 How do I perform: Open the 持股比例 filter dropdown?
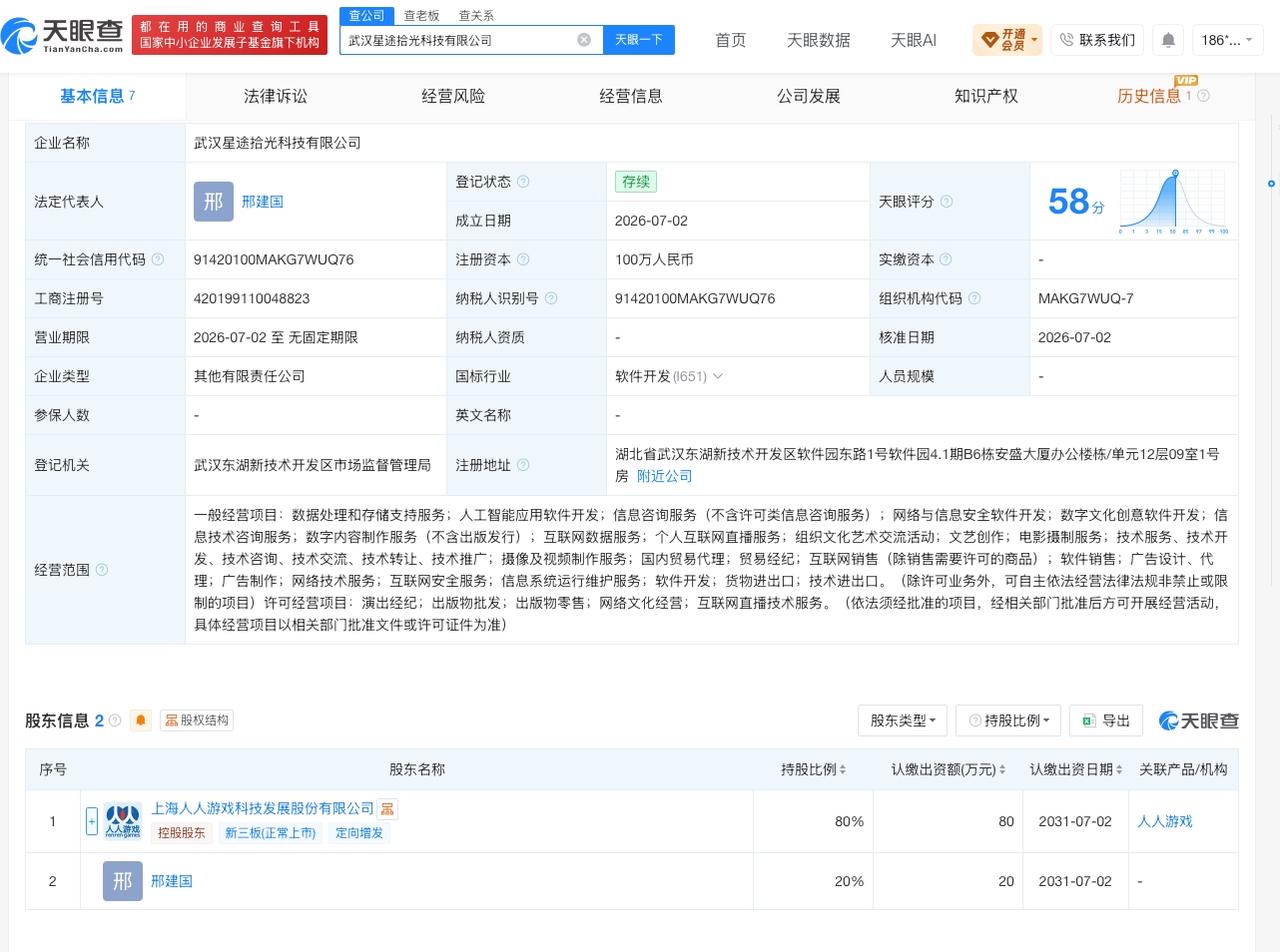click(1009, 721)
